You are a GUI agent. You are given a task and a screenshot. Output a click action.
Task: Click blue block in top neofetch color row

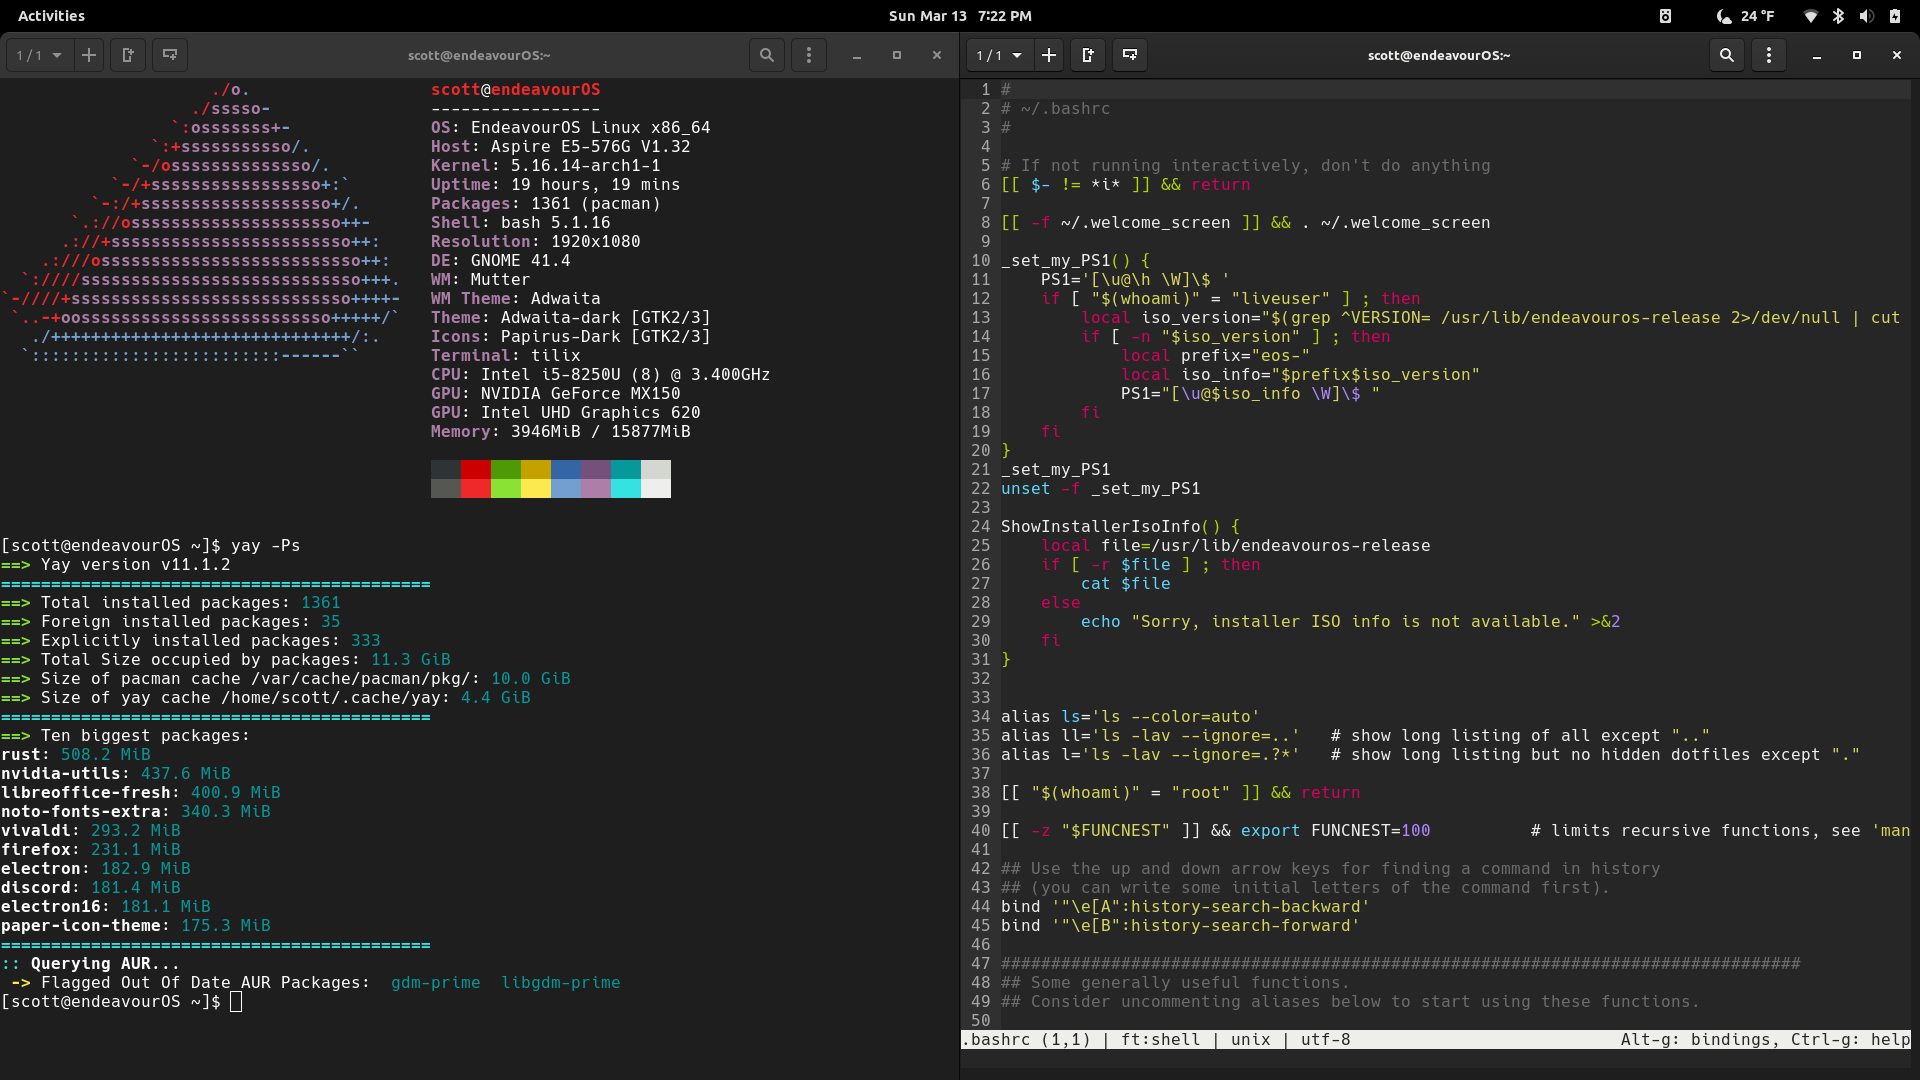point(566,470)
